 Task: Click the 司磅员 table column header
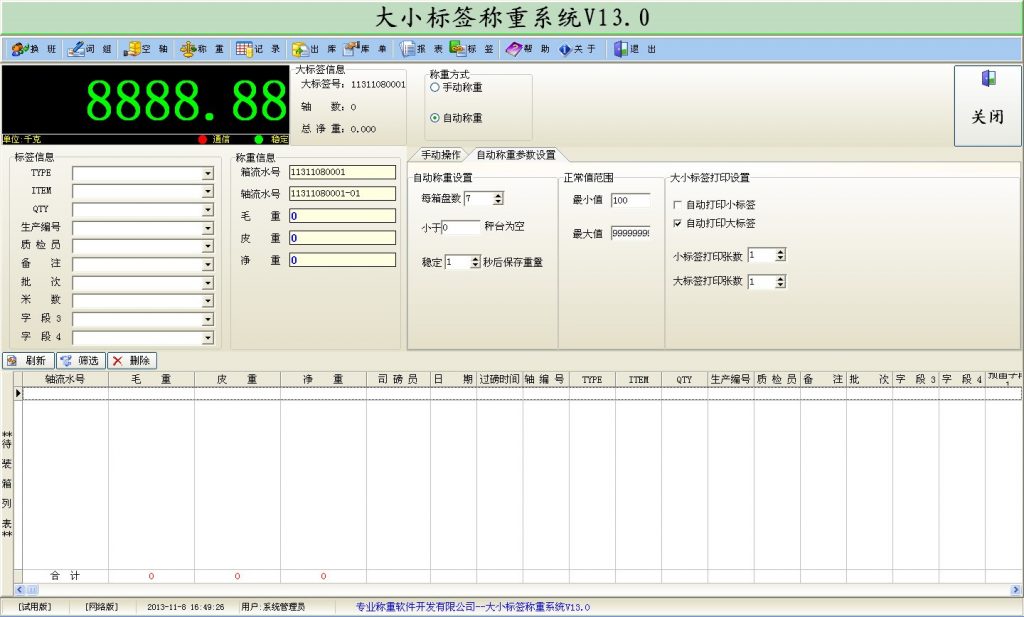pyautogui.click(x=398, y=379)
